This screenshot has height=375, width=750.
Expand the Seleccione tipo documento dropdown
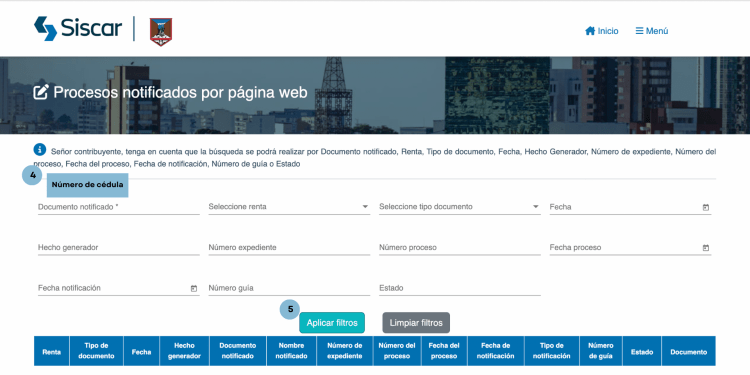460,207
